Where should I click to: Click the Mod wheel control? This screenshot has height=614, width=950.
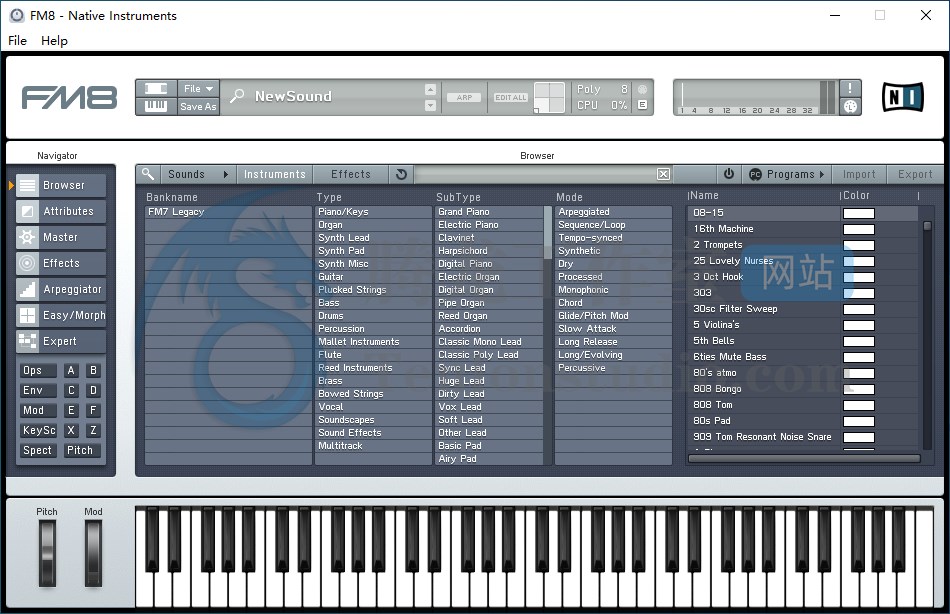[93, 554]
